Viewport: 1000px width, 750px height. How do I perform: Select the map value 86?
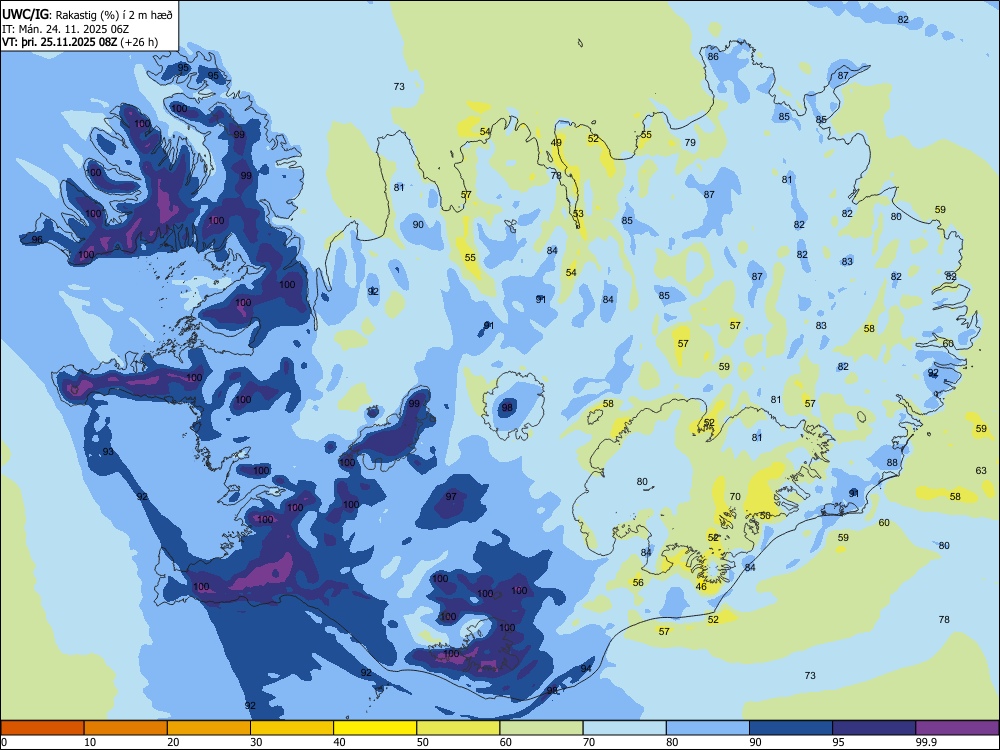tap(713, 56)
